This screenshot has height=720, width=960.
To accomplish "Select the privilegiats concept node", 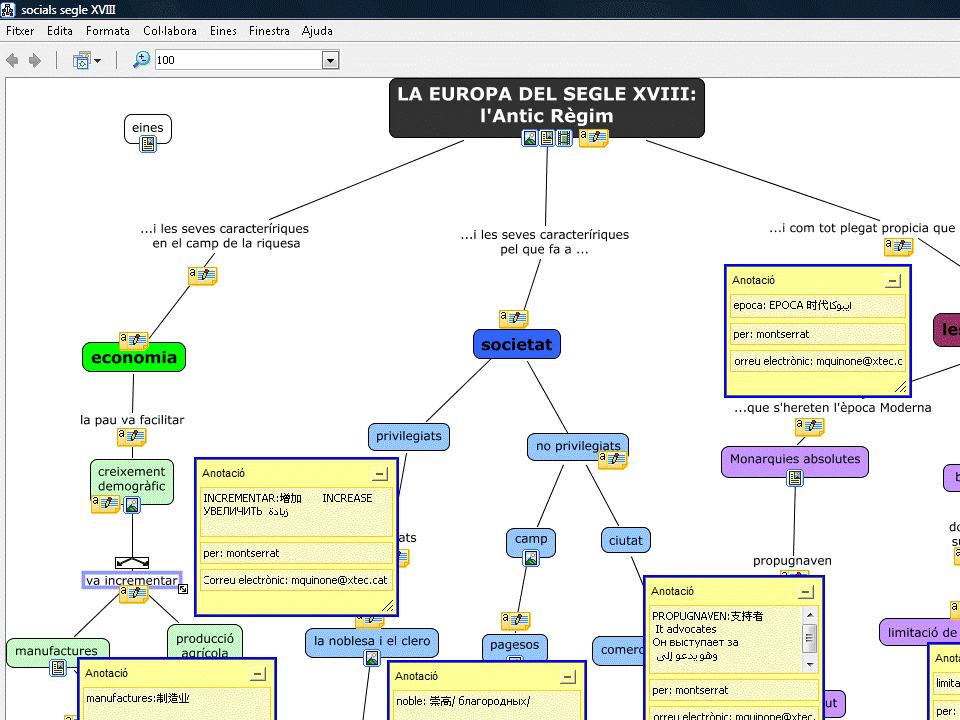I will pos(408,436).
